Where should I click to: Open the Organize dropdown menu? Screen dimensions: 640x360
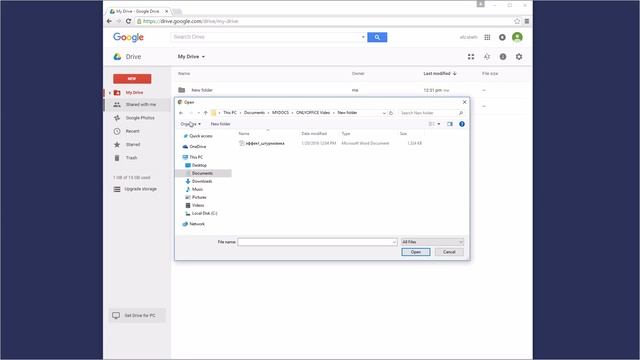[191, 124]
